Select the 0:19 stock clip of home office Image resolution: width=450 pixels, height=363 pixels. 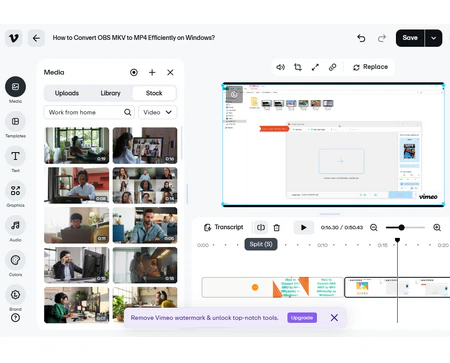77,145
